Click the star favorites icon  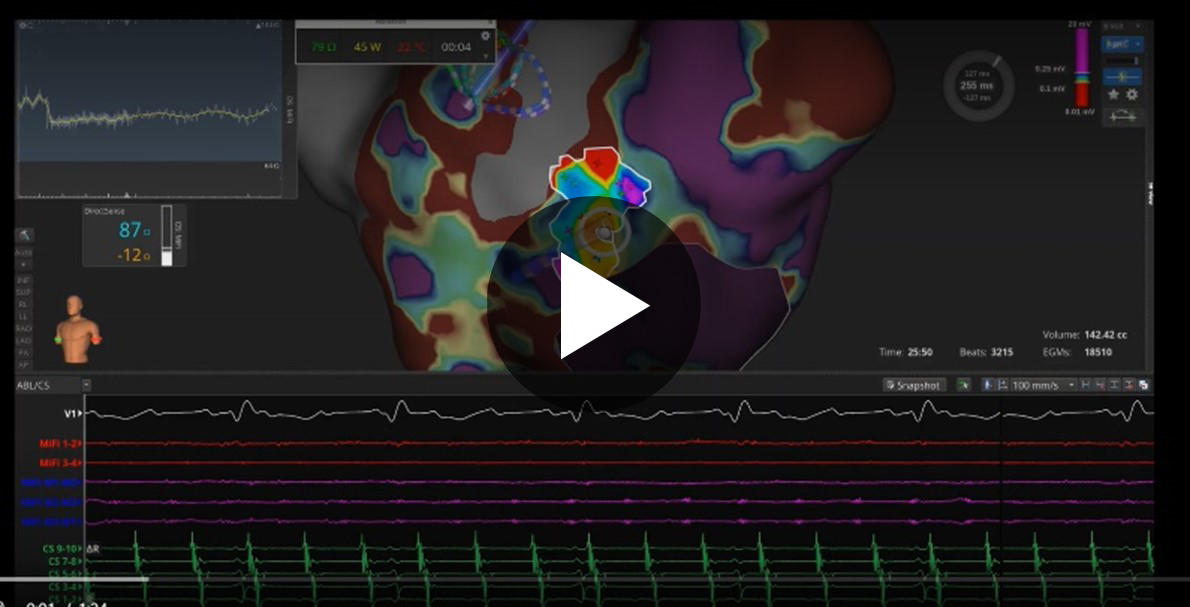pos(1113,94)
